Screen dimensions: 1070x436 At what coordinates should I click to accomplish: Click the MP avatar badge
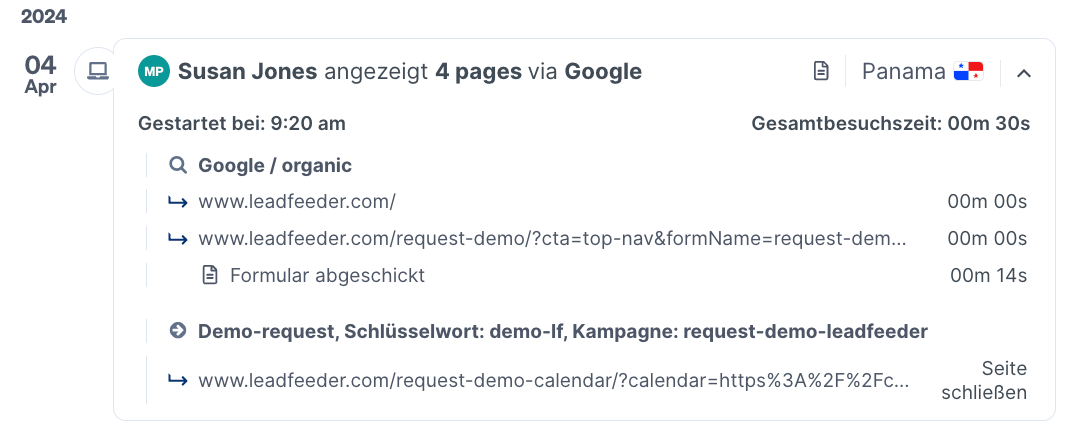tap(154, 72)
